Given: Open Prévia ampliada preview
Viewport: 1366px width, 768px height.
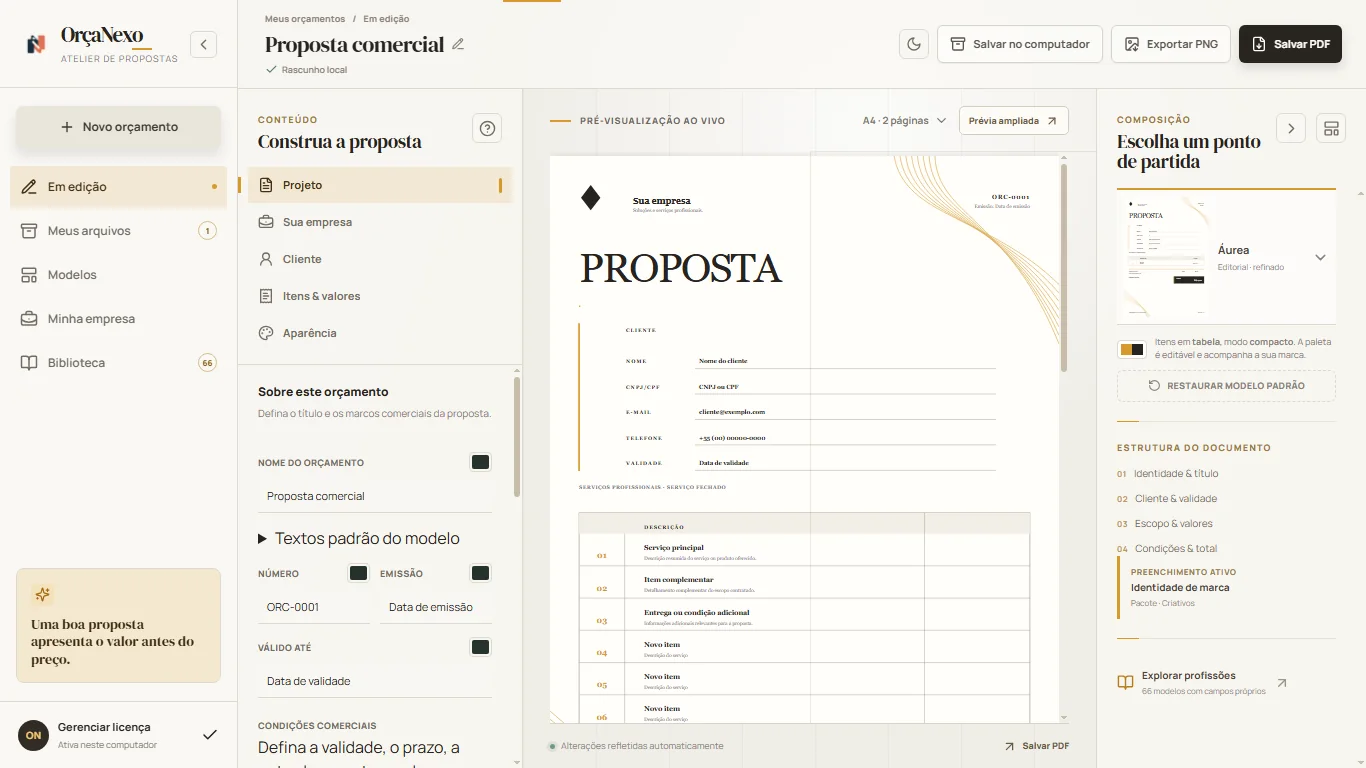Looking at the screenshot, I should [1013, 121].
